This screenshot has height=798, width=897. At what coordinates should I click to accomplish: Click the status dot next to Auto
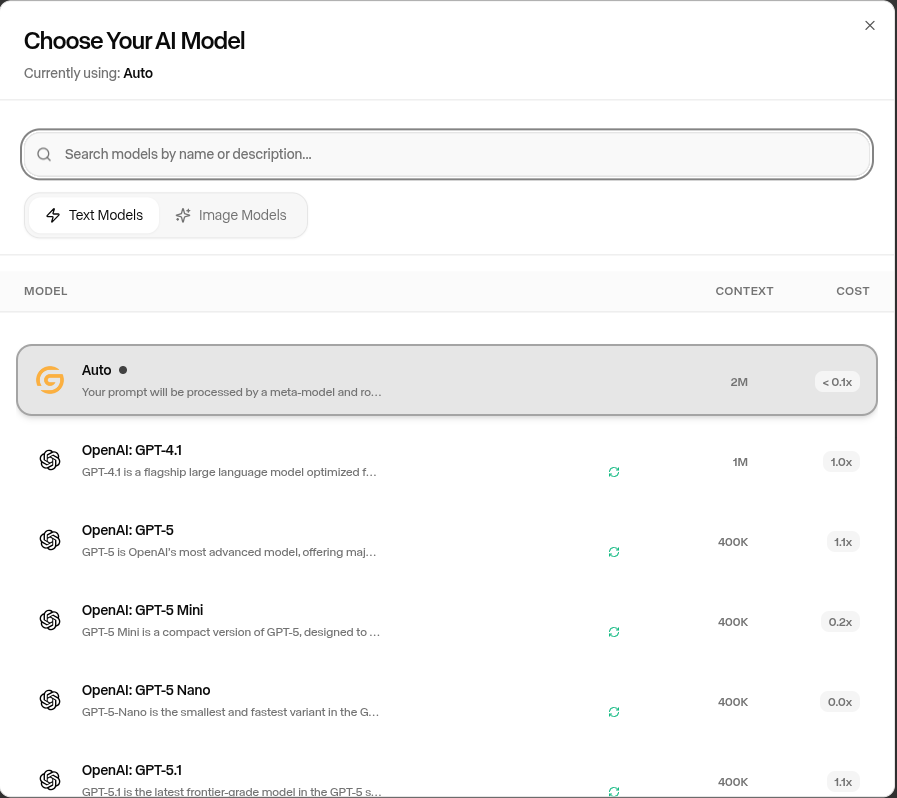[122, 369]
